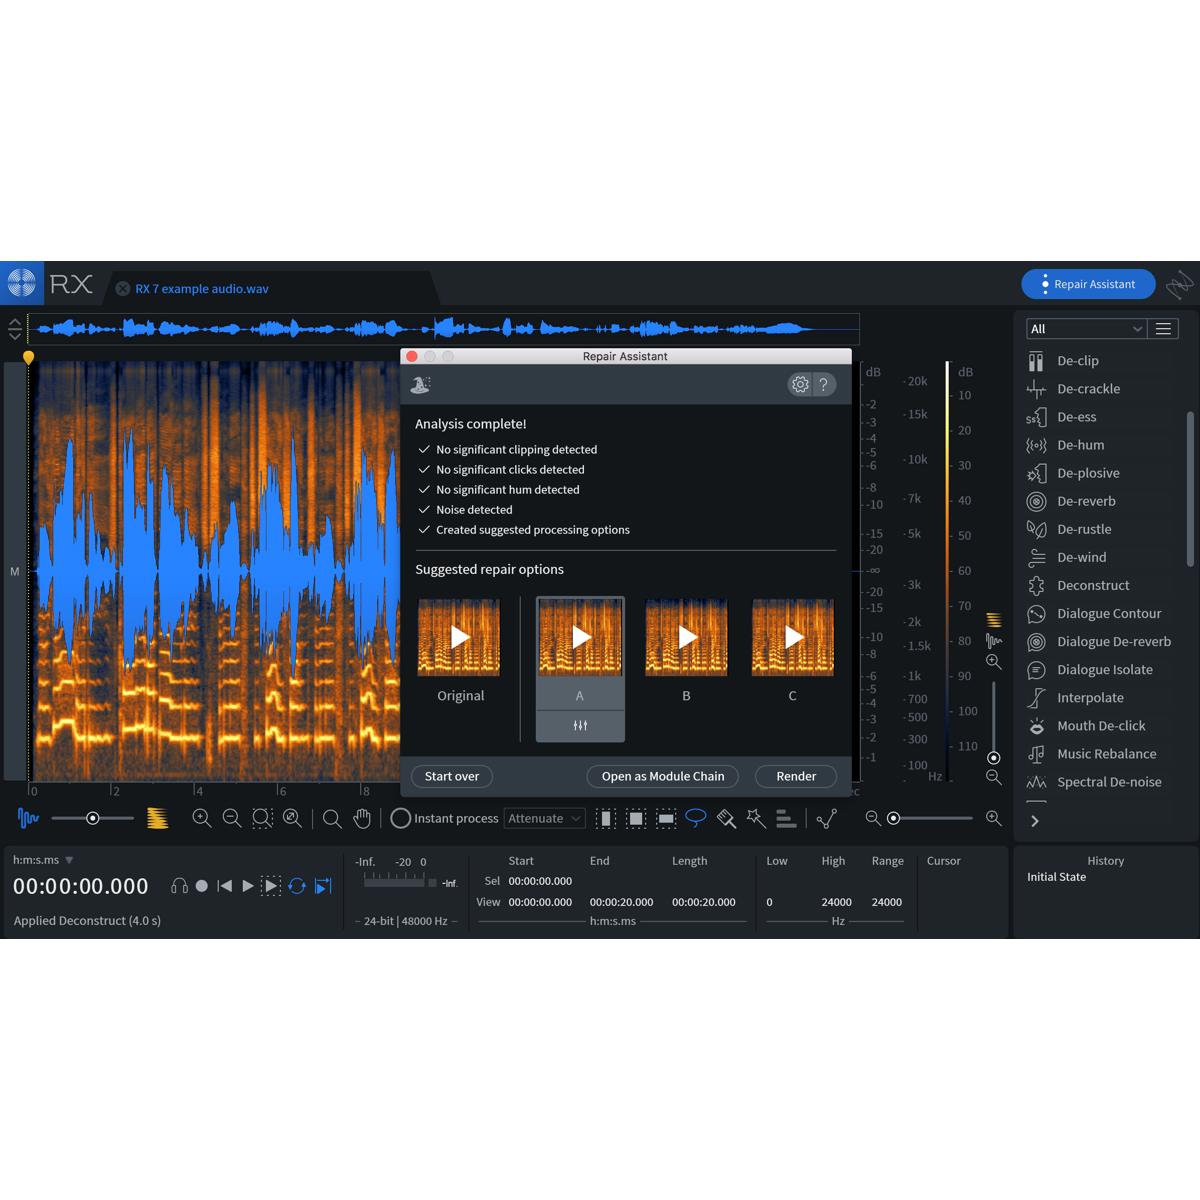The image size is (1200, 1200).
Task: Click the orange spectrogram opacity icon
Action: [157, 818]
